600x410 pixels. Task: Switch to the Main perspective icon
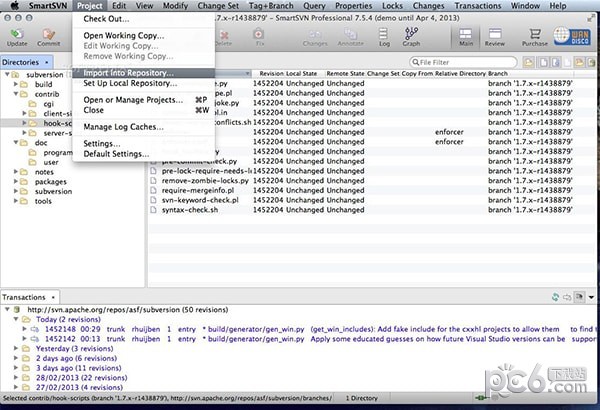click(466, 37)
